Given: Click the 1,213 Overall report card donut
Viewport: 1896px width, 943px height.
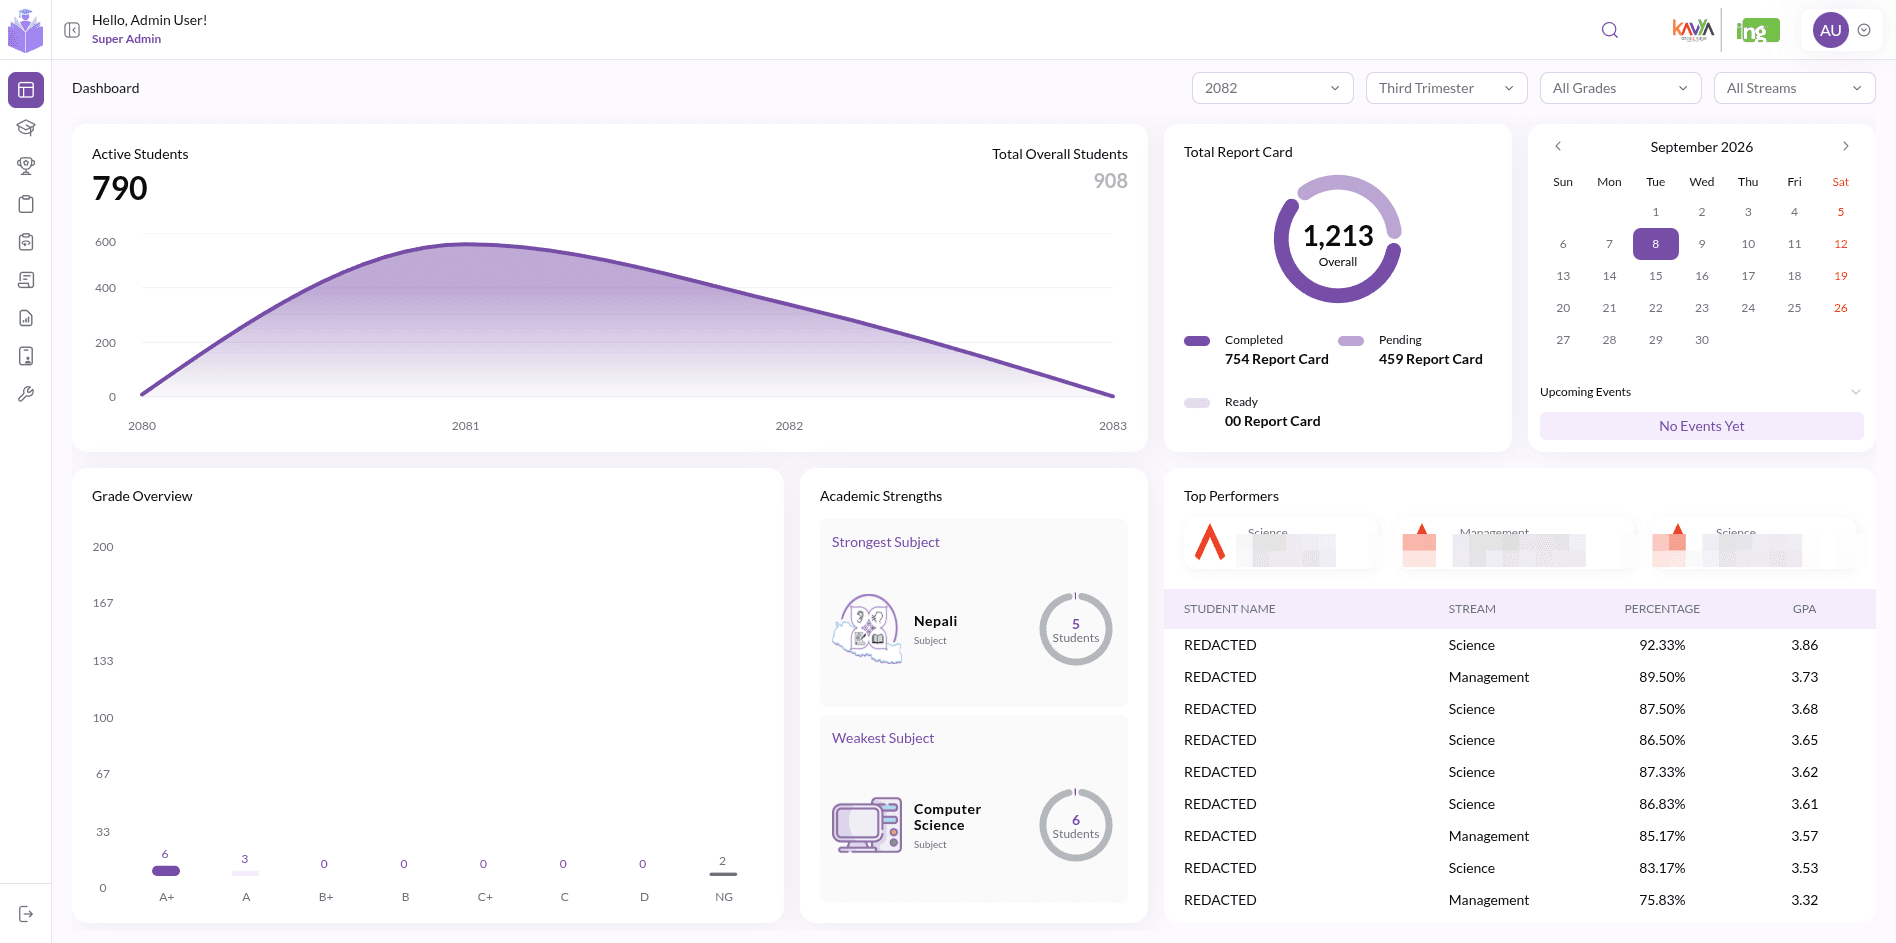Looking at the screenshot, I should pos(1338,239).
